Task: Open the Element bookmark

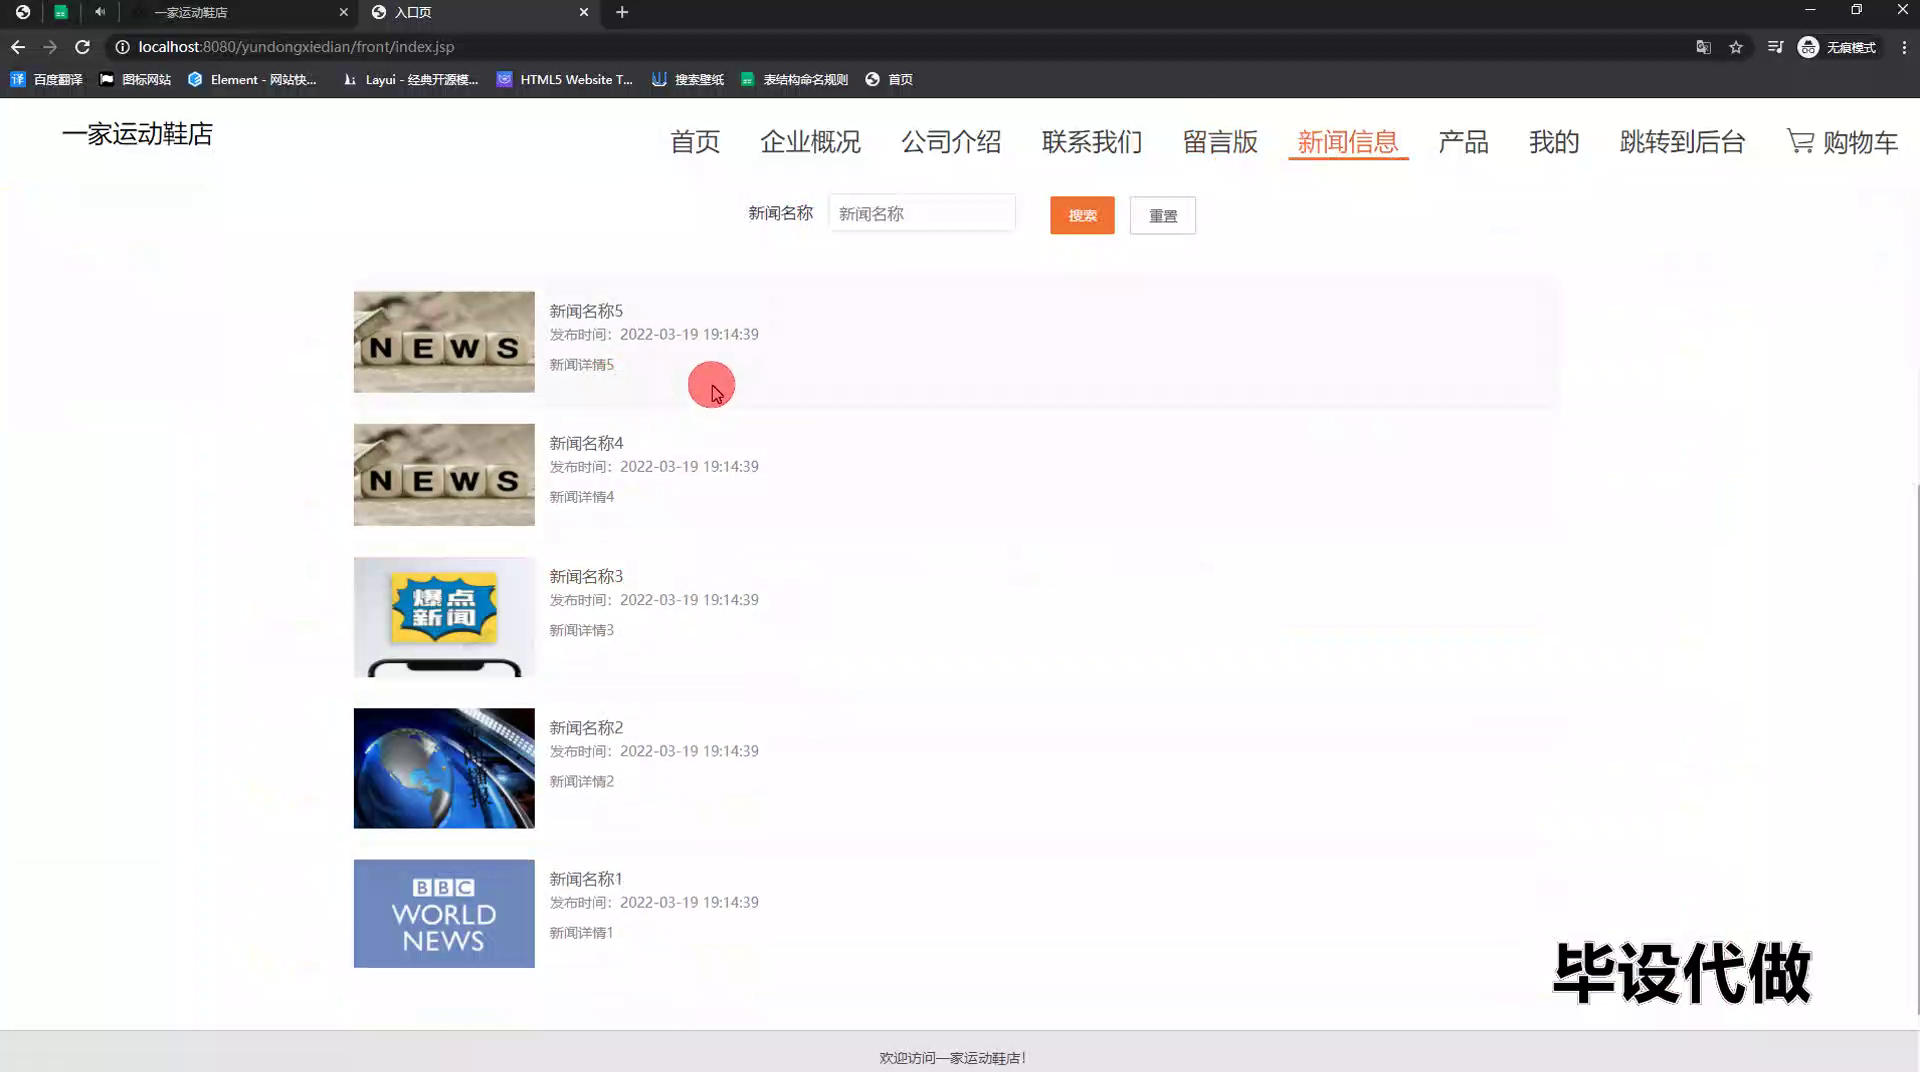Action: 252,79
